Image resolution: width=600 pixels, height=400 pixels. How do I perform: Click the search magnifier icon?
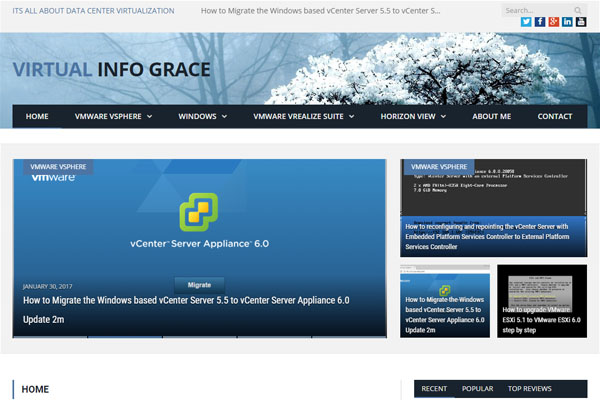click(x=578, y=10)
